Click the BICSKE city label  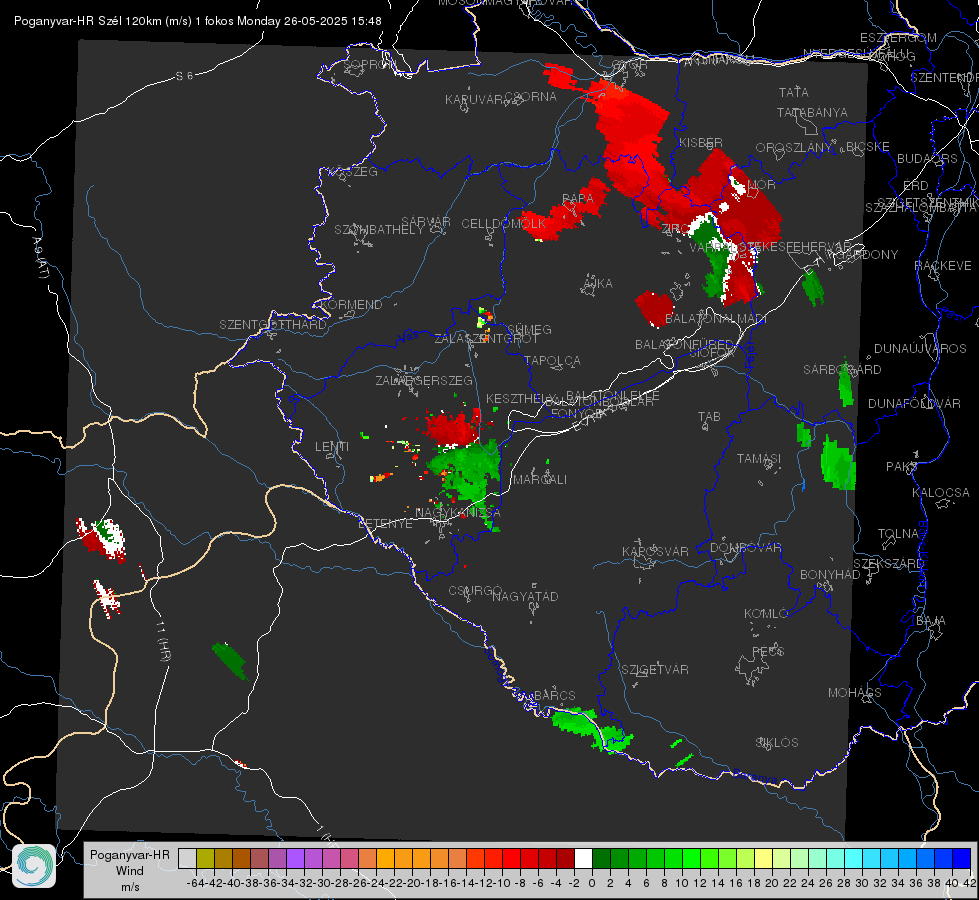(x=868, y=147)
